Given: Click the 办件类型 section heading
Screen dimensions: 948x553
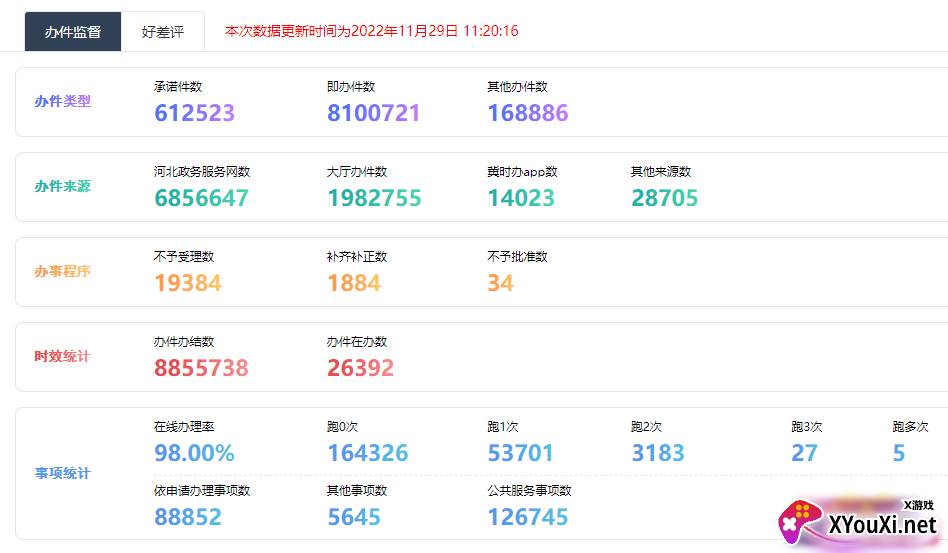Looking at the screenshot, I should tap(62, 101).
